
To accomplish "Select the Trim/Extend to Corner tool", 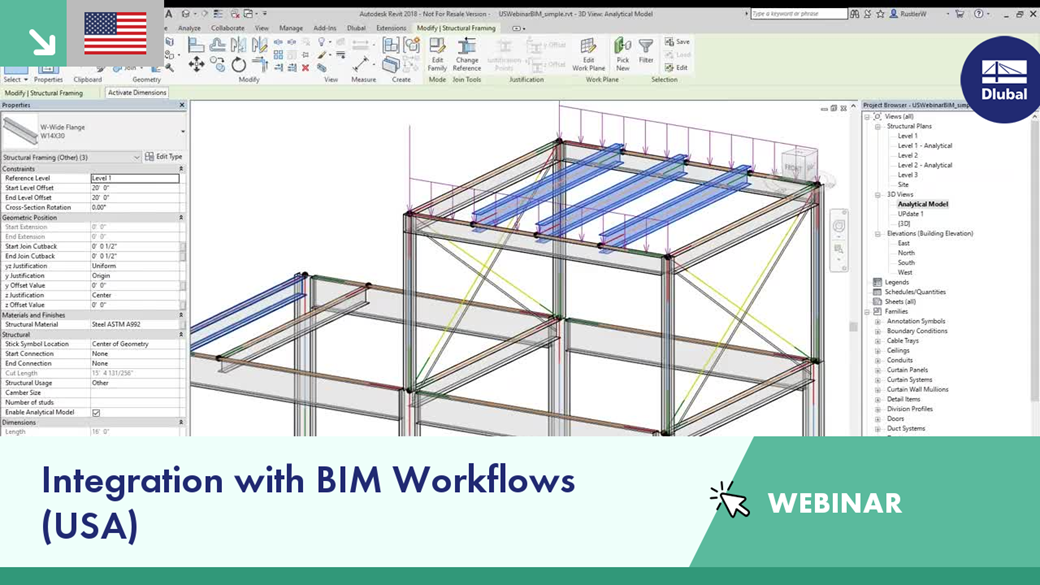I will click(261, 64).
